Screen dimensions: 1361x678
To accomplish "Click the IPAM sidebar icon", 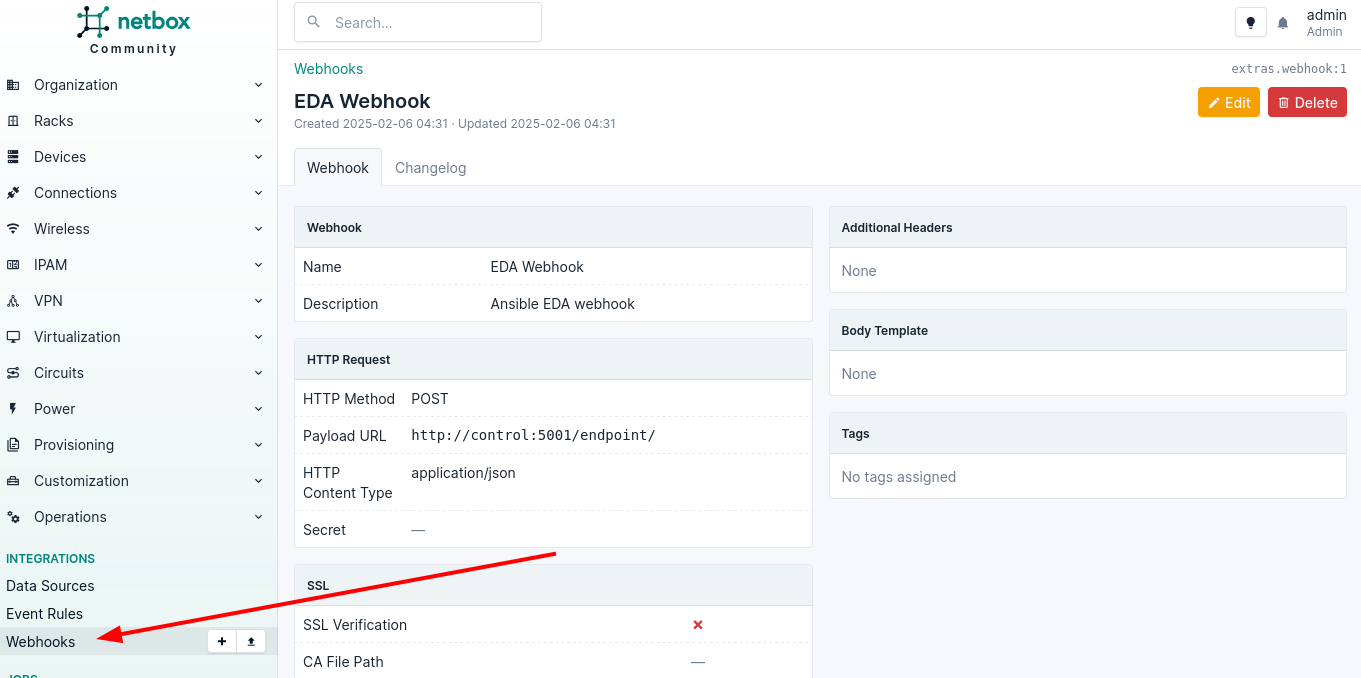I will [x=13, y=265].
